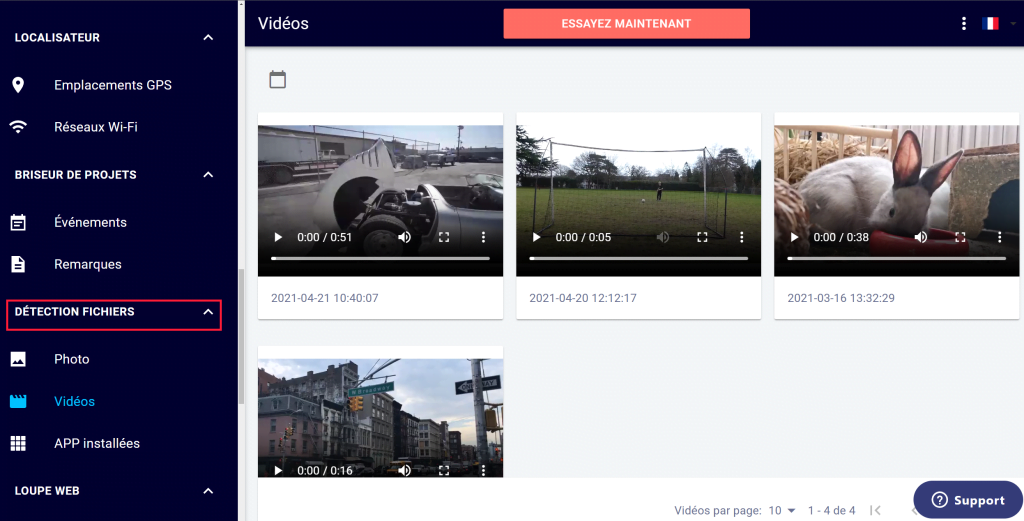Click timestamp 2021-03-16 13:32:29

pyautogui.click(x=841, y=298)
